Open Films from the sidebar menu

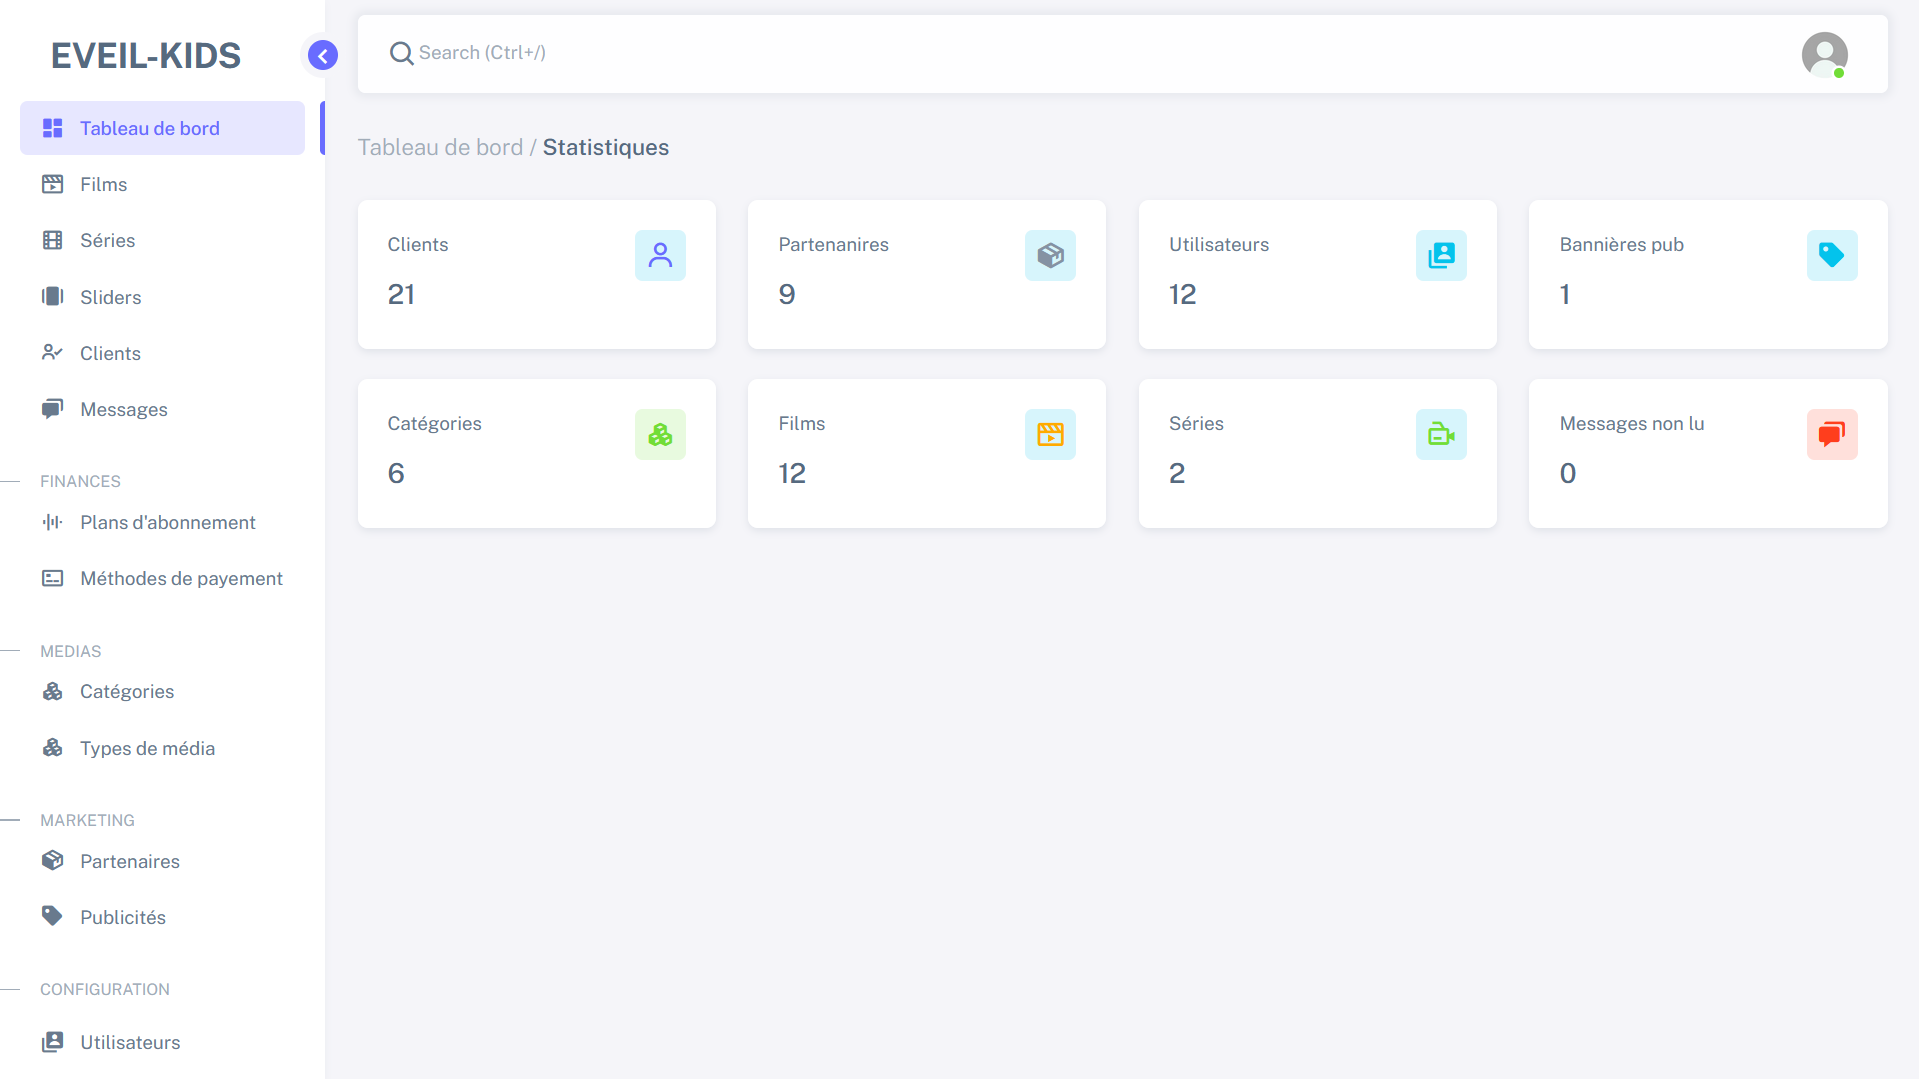pos(104,184)
